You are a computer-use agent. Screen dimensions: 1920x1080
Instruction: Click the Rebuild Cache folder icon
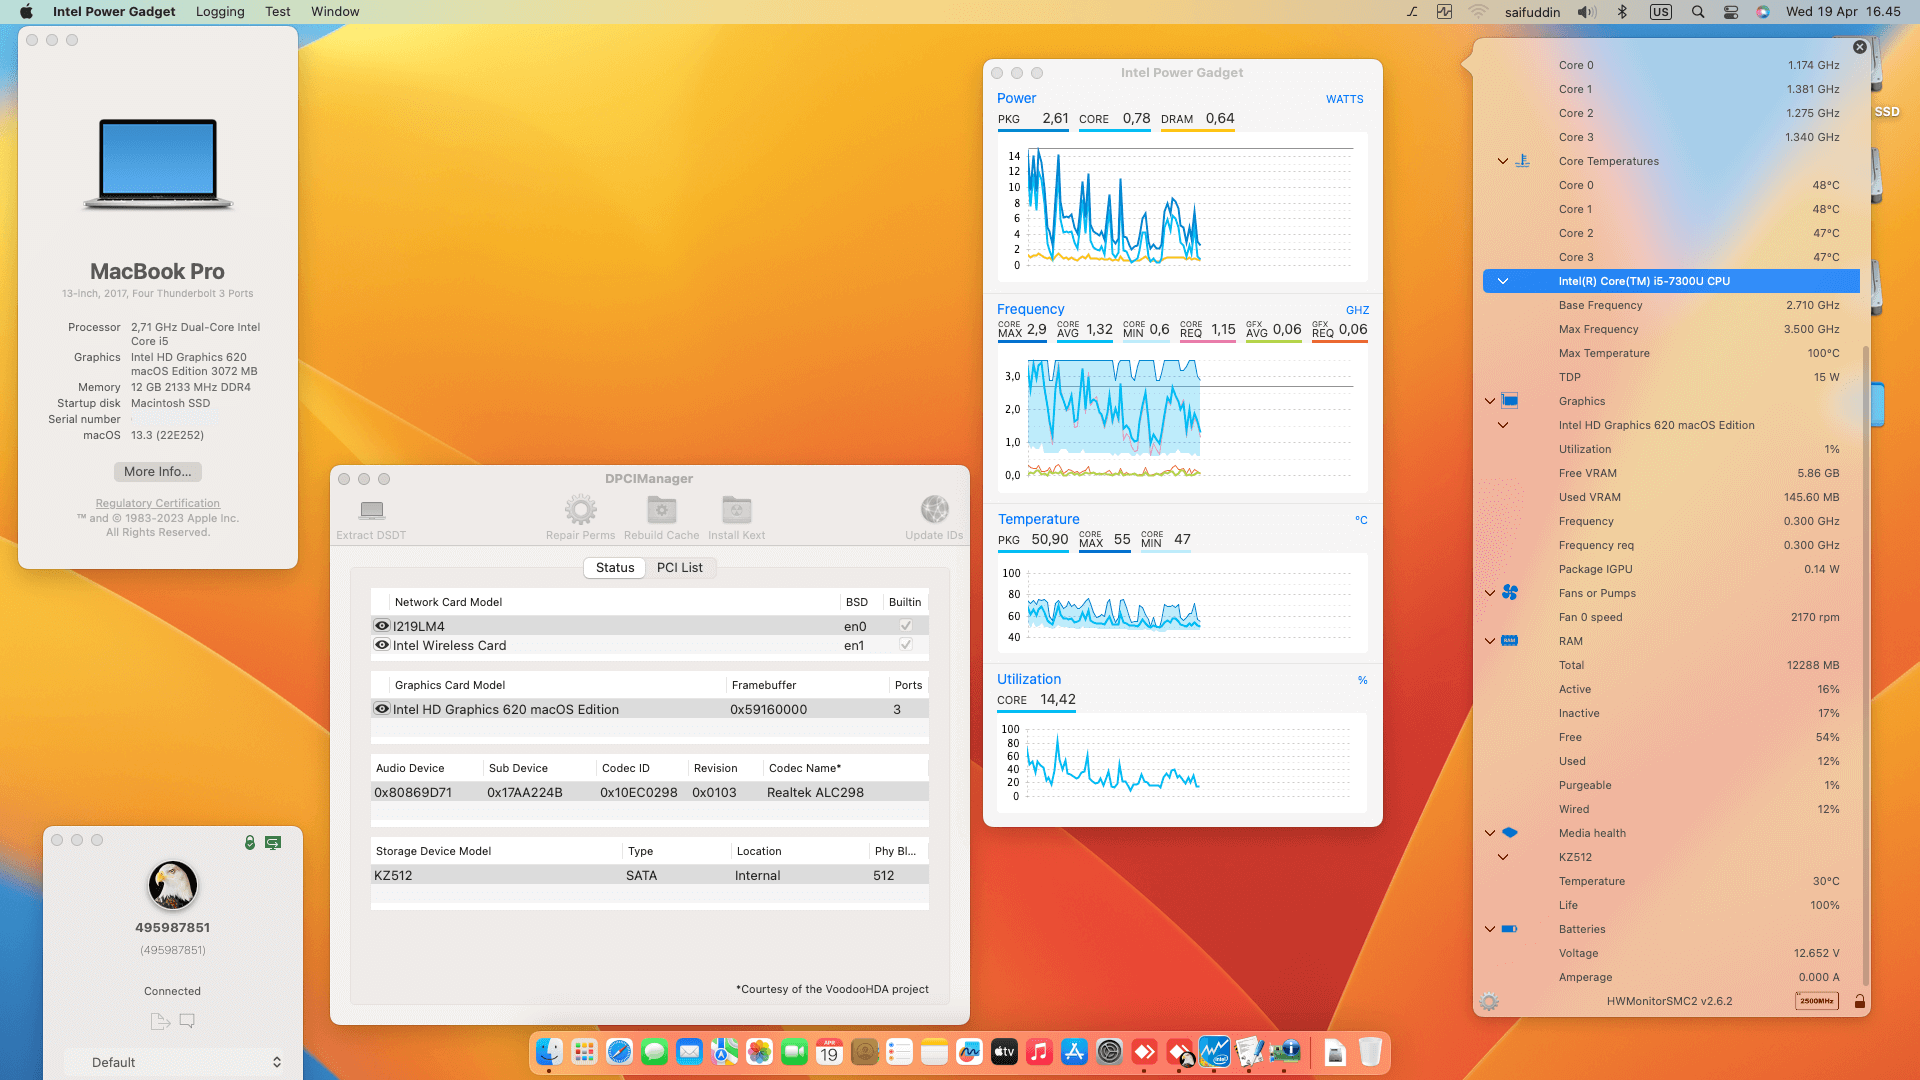(661, 510)
